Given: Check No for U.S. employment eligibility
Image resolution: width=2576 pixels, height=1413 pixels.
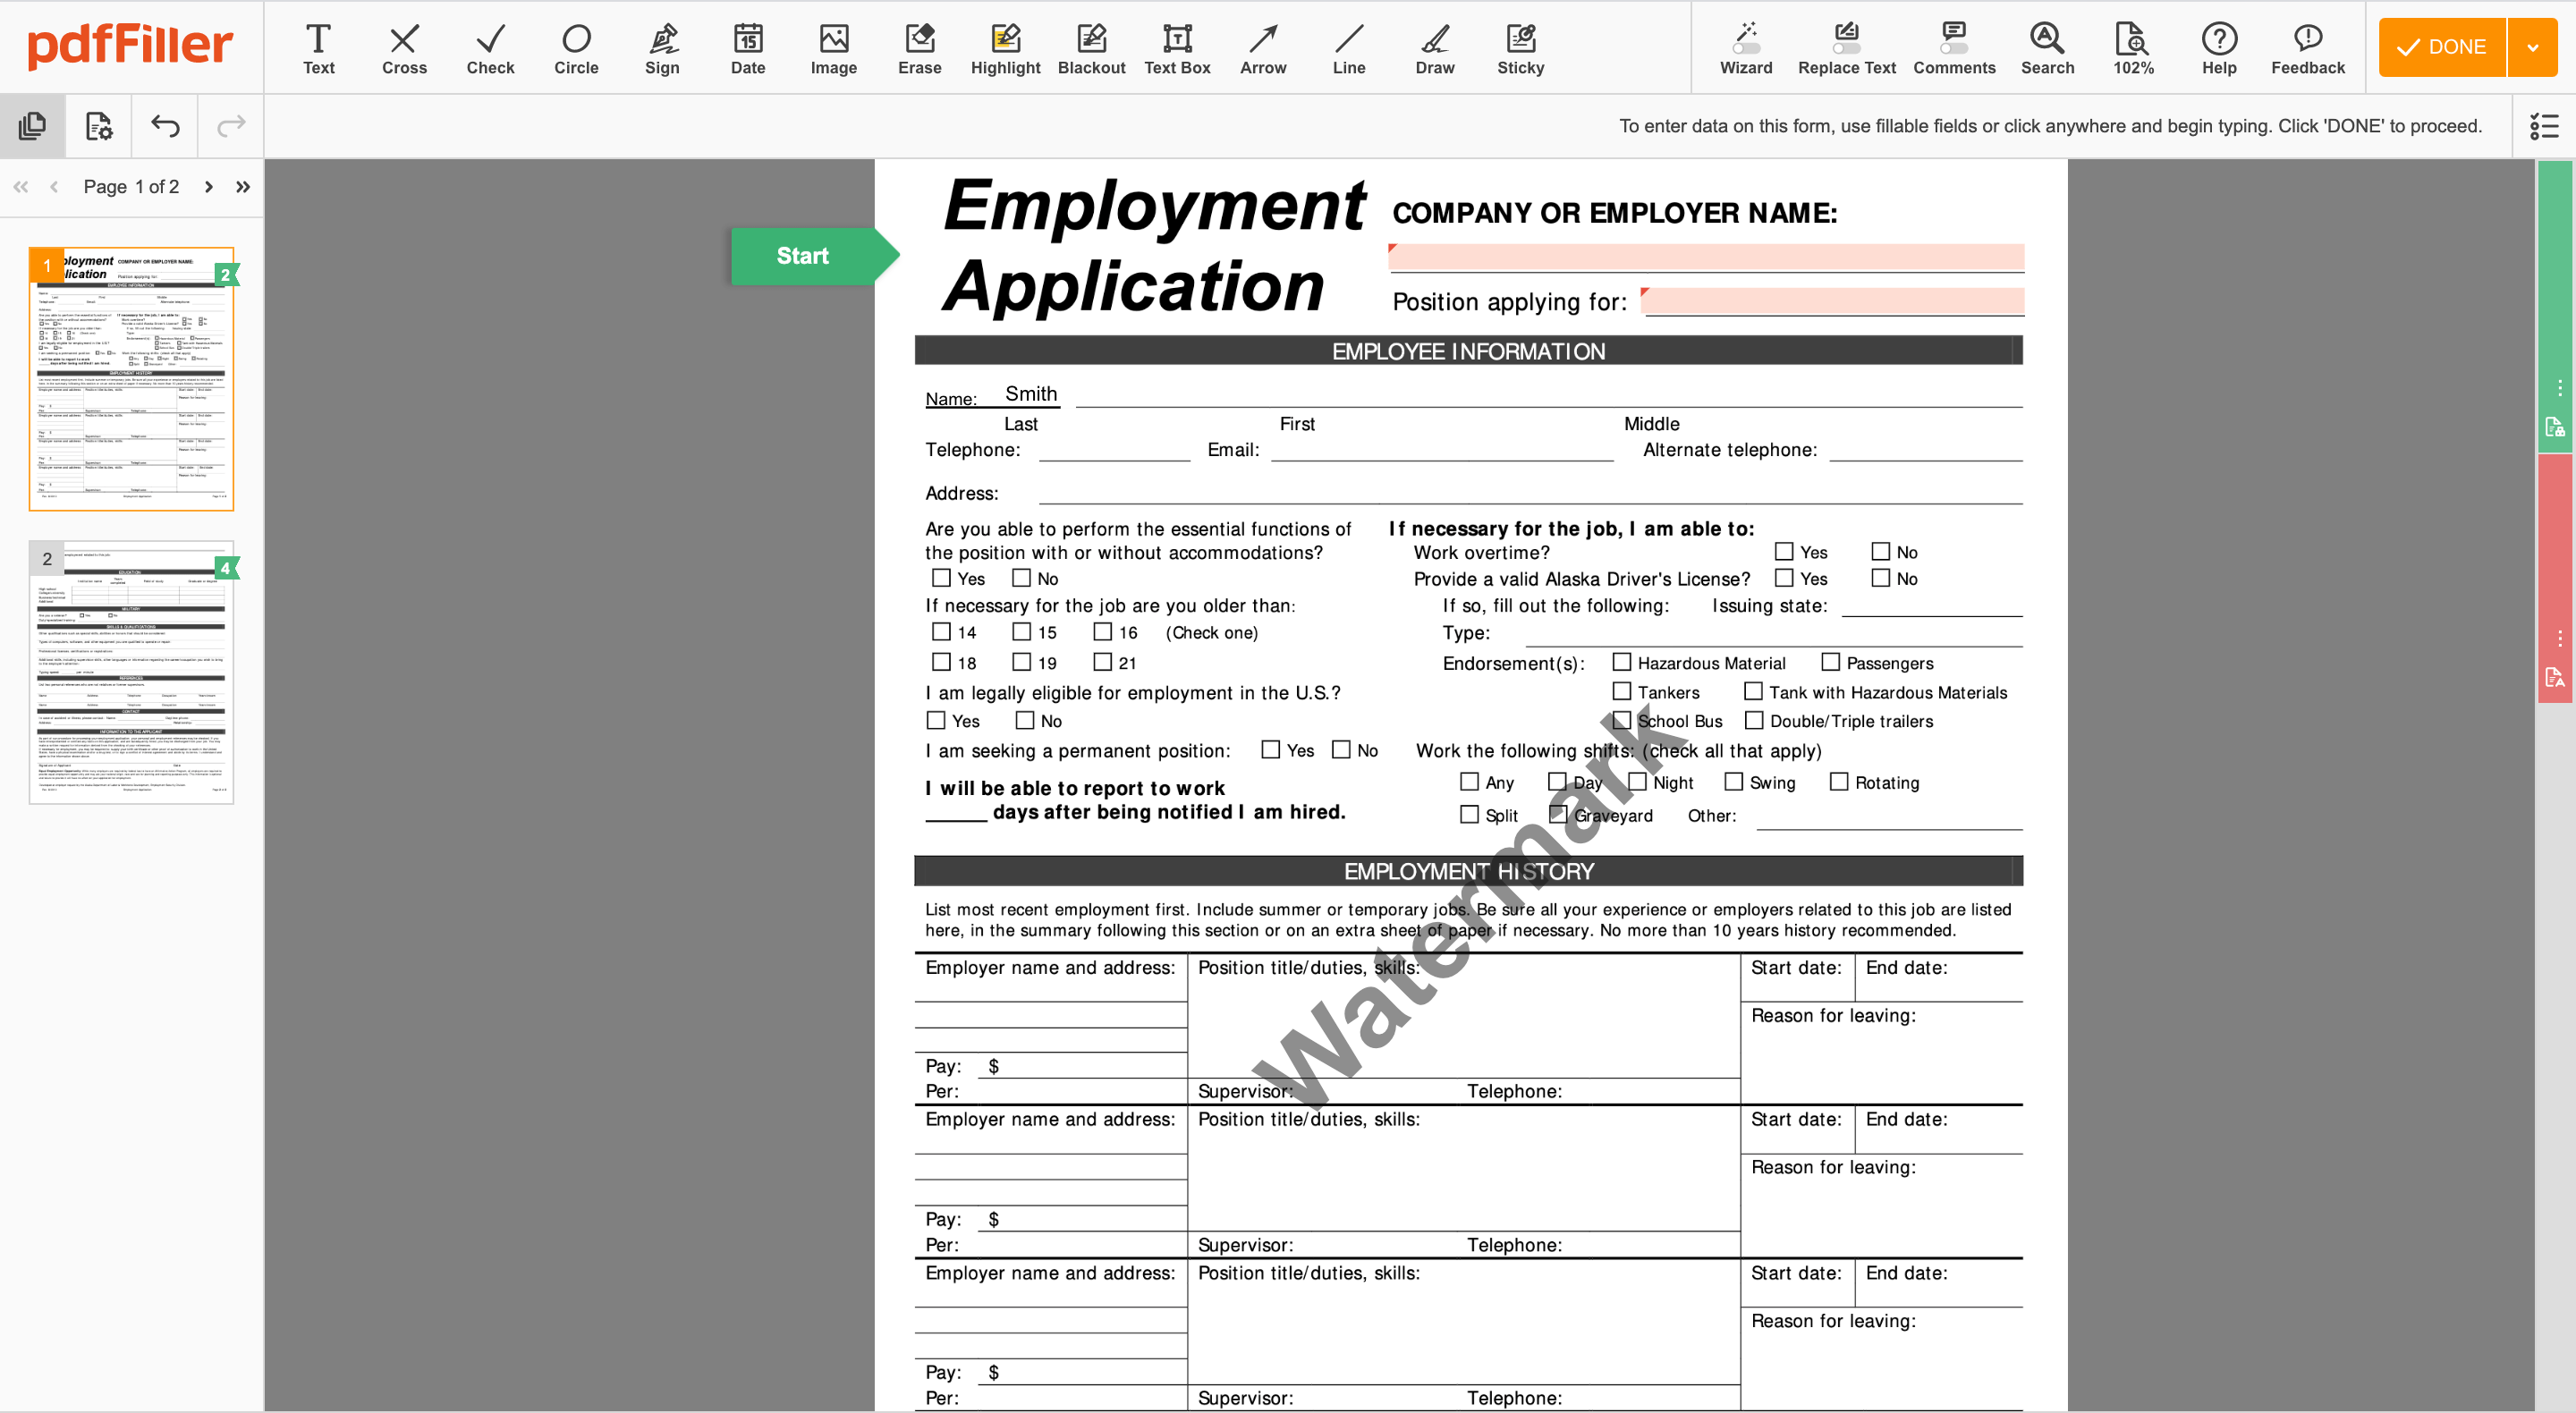Looking at the screenshot, I should 1025,720.
